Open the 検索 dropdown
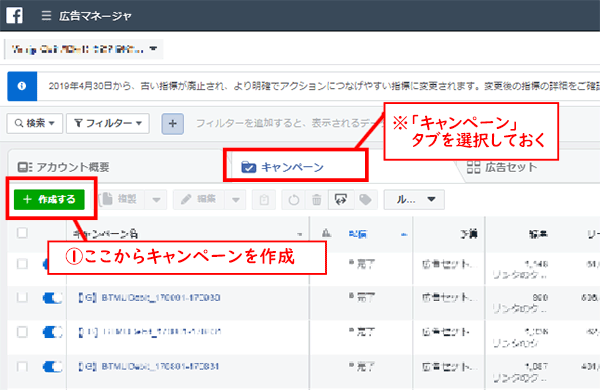The image size is (600, 390). point(35,123)
